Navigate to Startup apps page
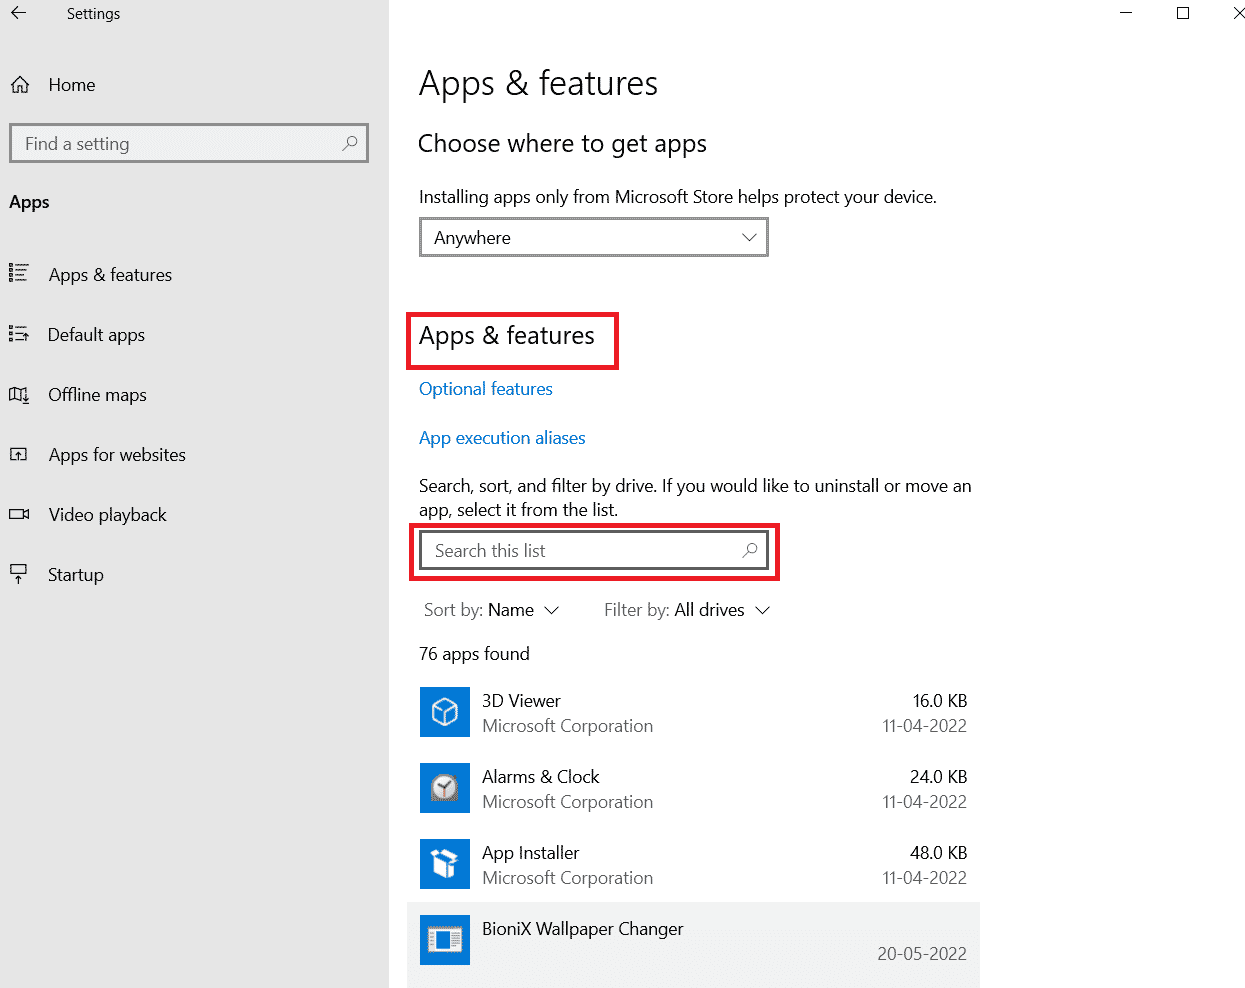Screen dimensions: 1245x988 point(75,575)
